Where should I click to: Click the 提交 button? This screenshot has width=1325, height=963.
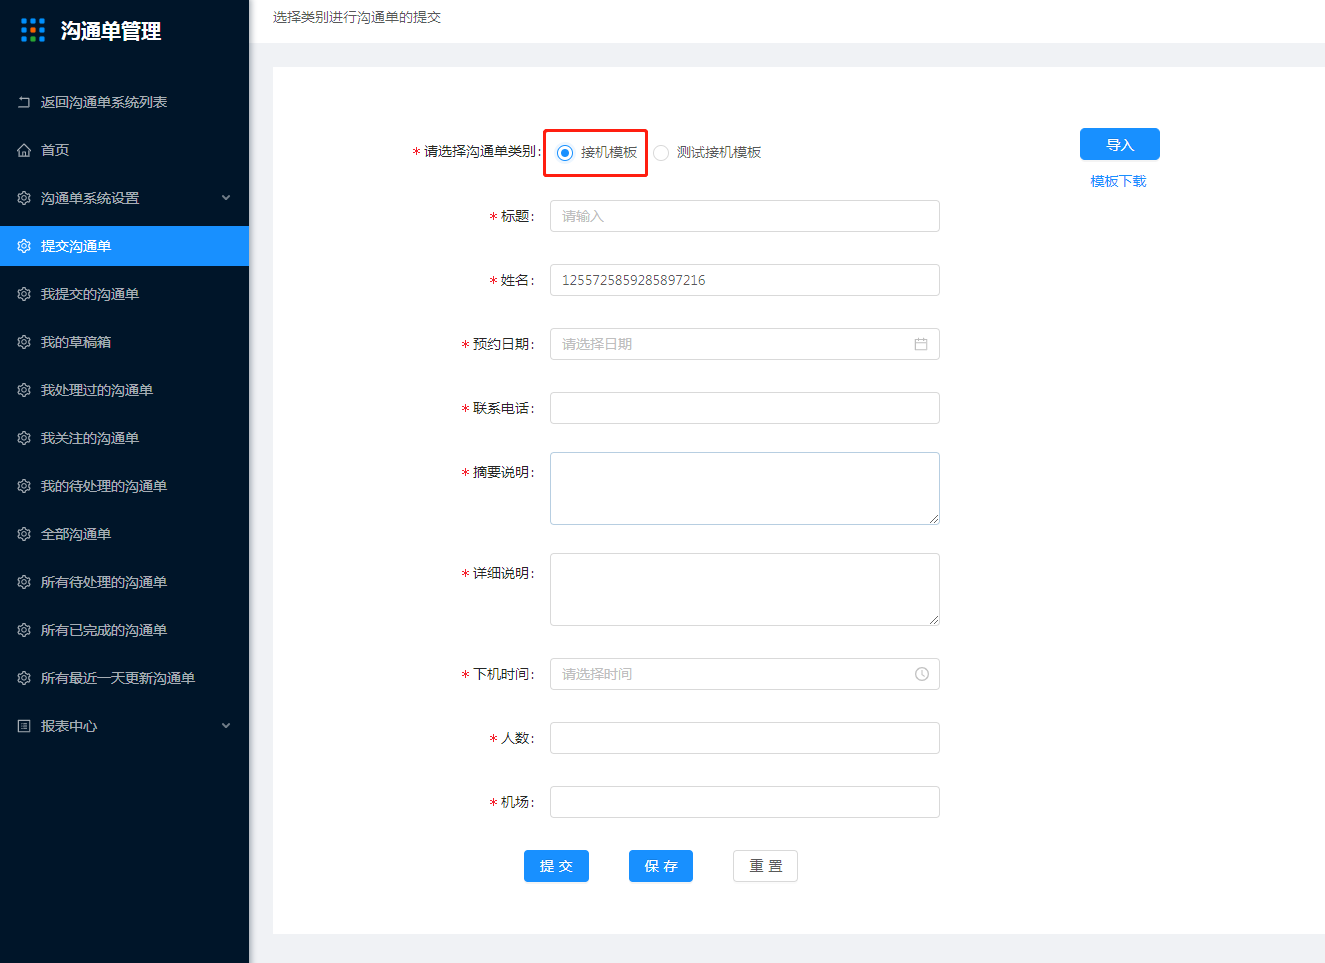pyautogui.click(x=556, y=866)
